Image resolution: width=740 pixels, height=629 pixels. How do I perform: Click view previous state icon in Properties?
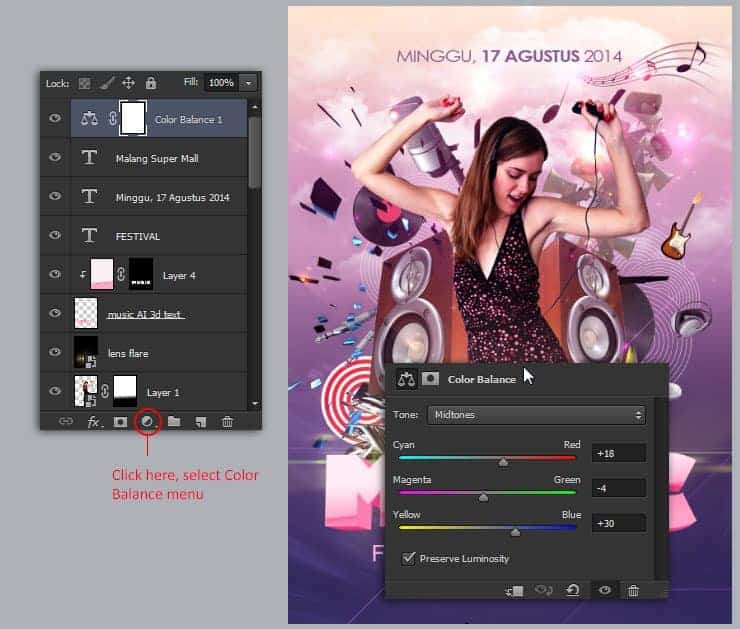[x=543, y=590]
